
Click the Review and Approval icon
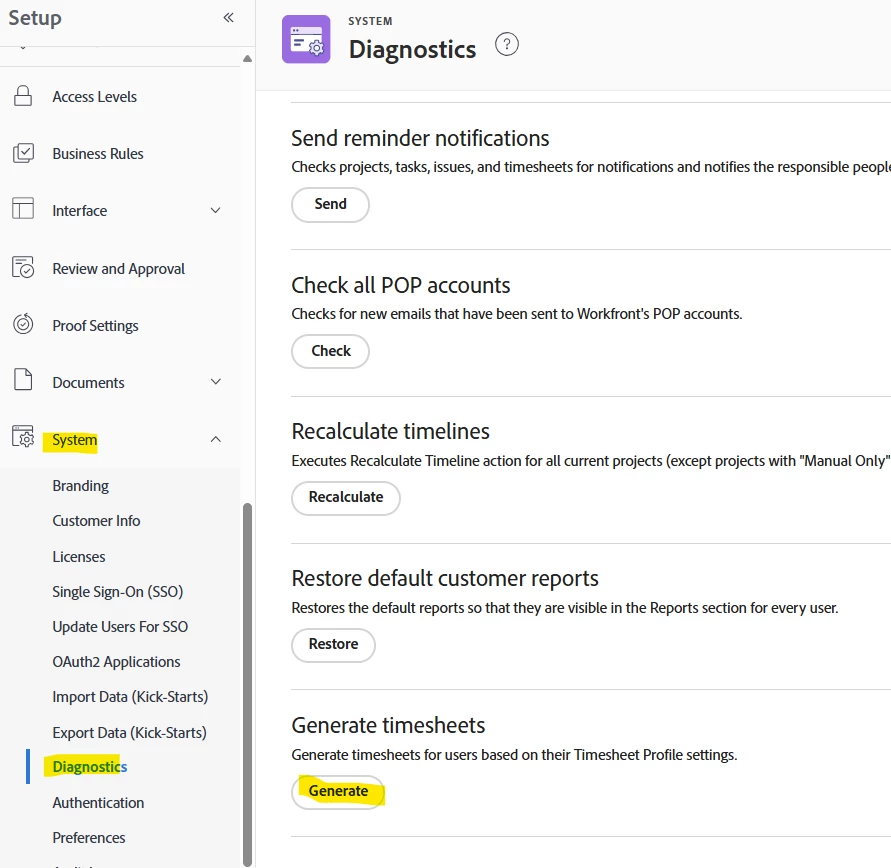click(x=23, y=268)
